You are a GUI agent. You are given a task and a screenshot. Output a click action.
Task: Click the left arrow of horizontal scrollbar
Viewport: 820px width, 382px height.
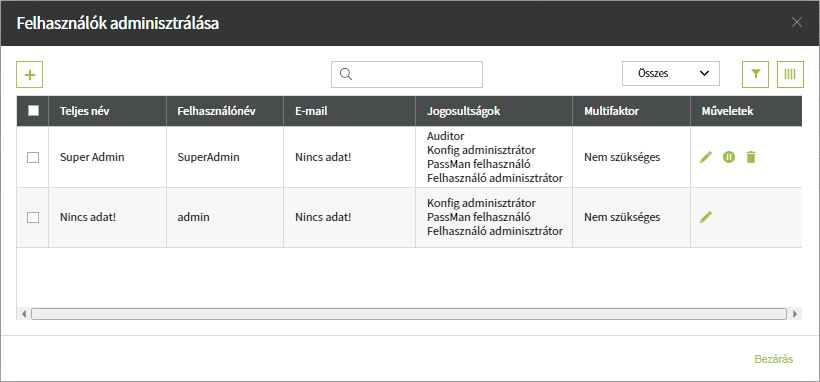pyautogui.click(x=24, y=314)
